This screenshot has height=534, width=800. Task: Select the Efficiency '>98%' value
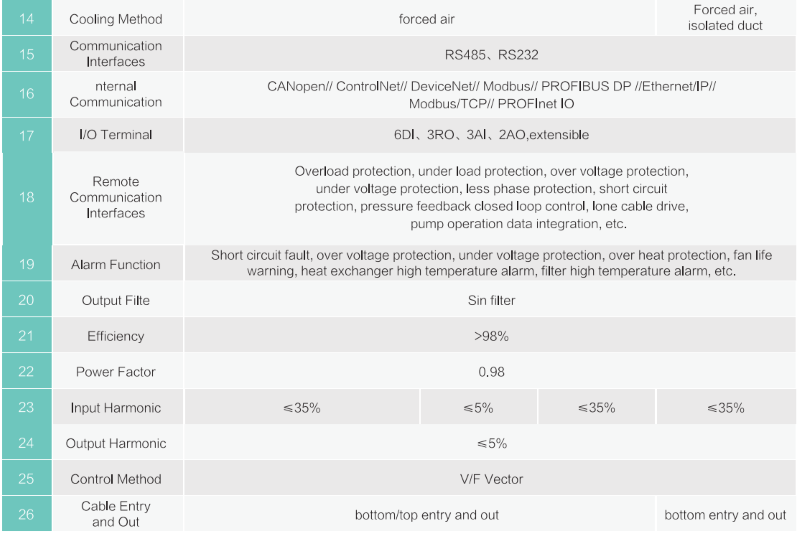click(491, 336)
